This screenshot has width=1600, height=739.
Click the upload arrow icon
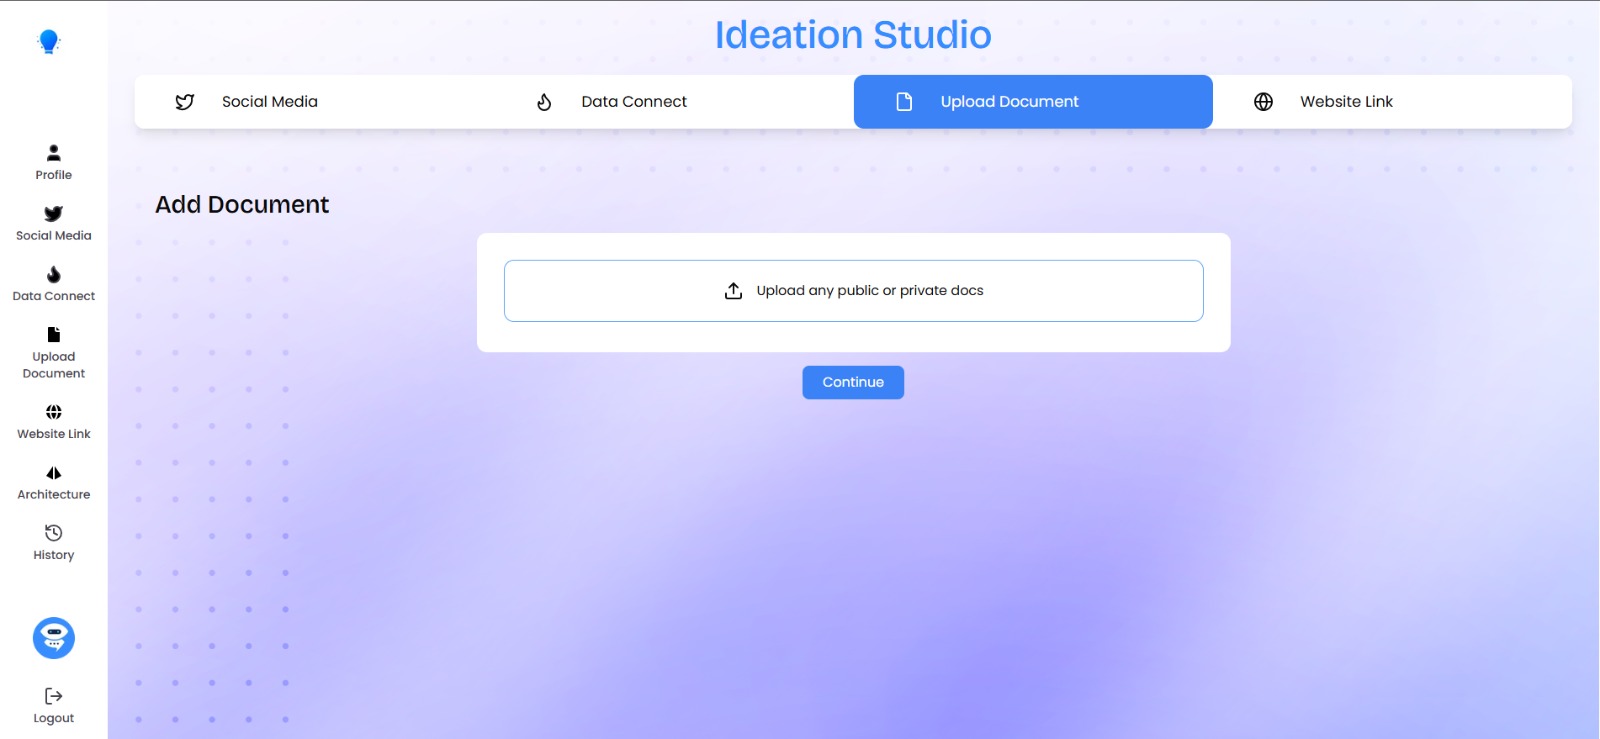(x=733, y=291)
